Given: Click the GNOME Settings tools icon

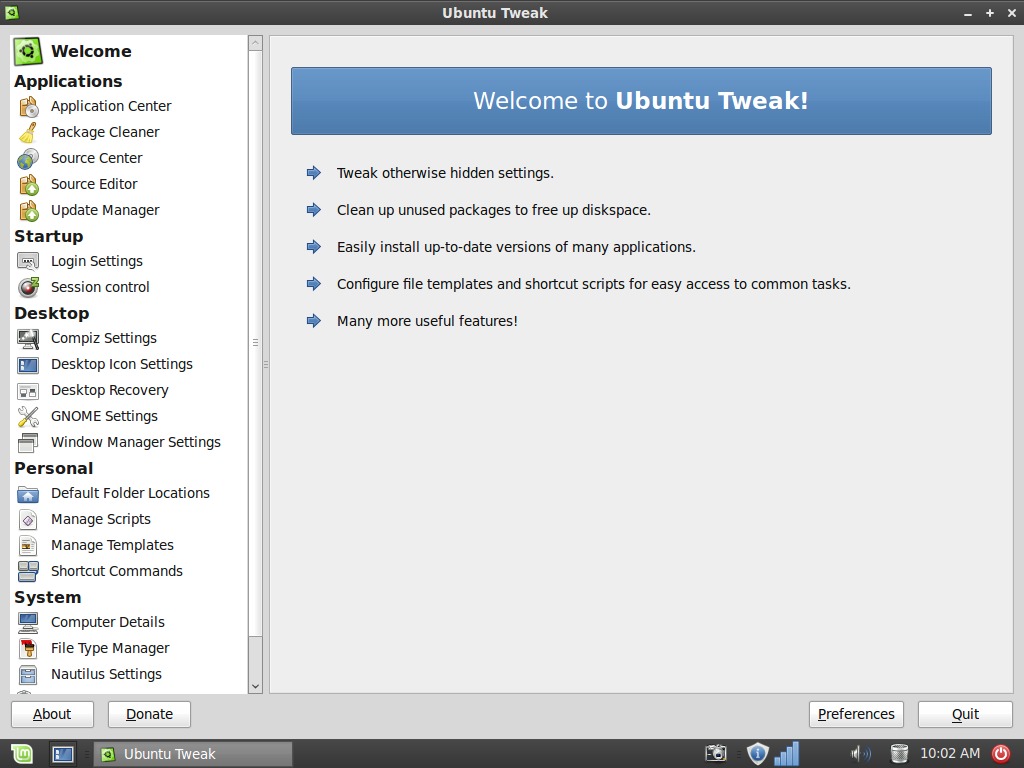Looking at the screenshot, I should (x=28, y=417).
